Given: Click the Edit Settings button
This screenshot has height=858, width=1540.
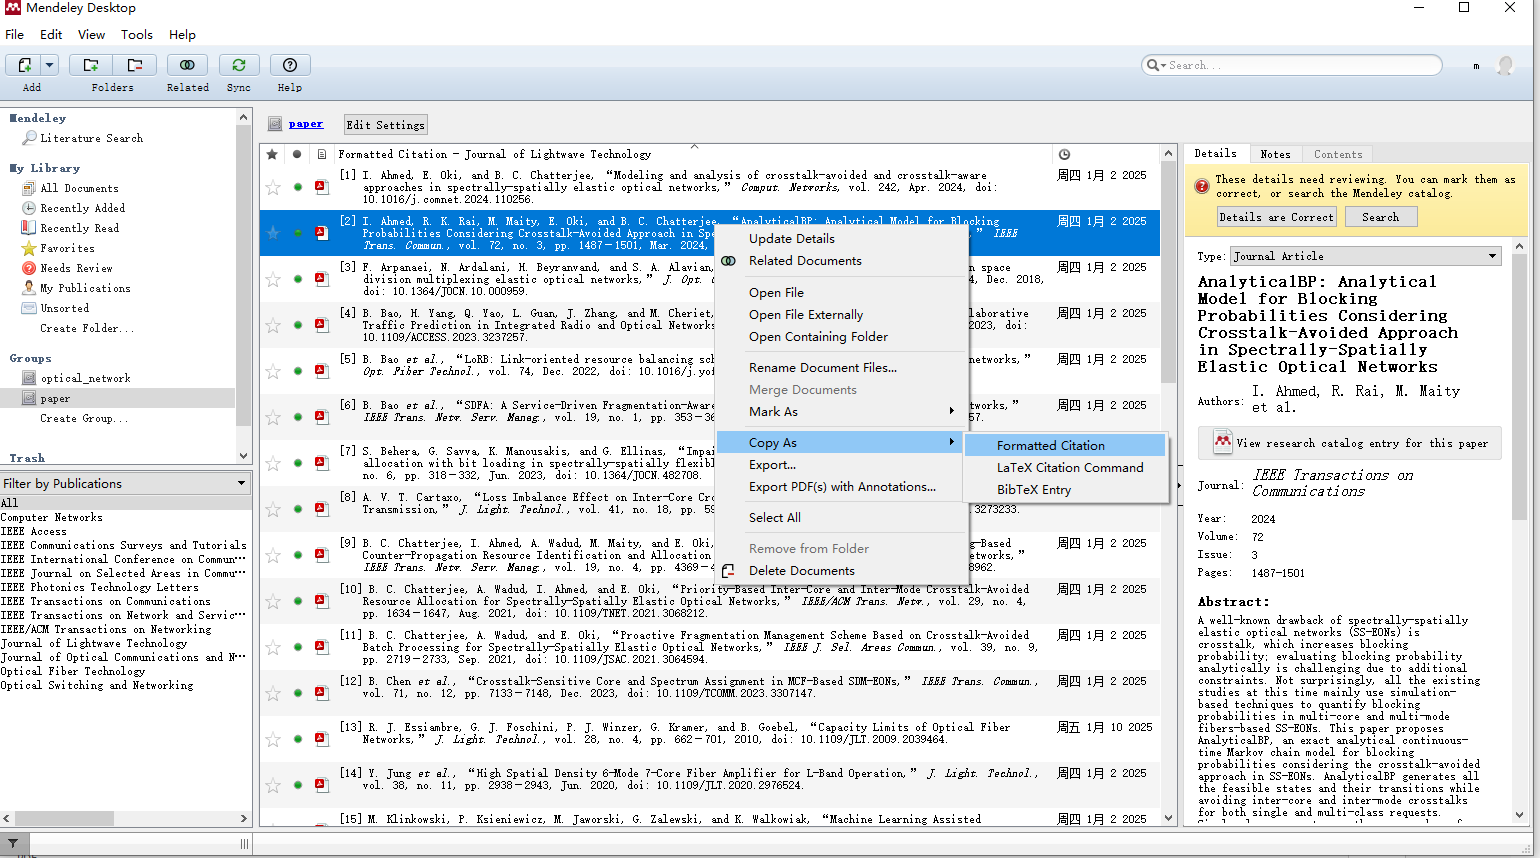Looking at the screenshot, I should click(385, 125).
